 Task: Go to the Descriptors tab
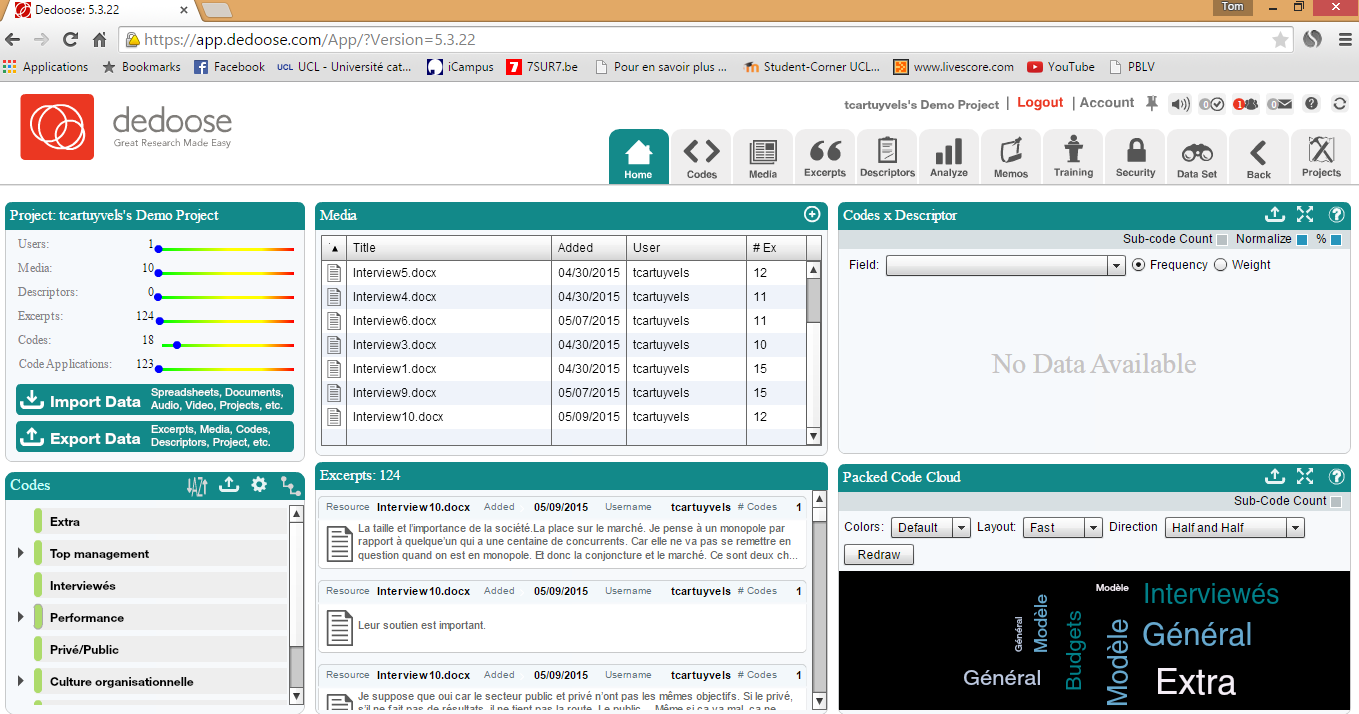(x=887, y=157)
